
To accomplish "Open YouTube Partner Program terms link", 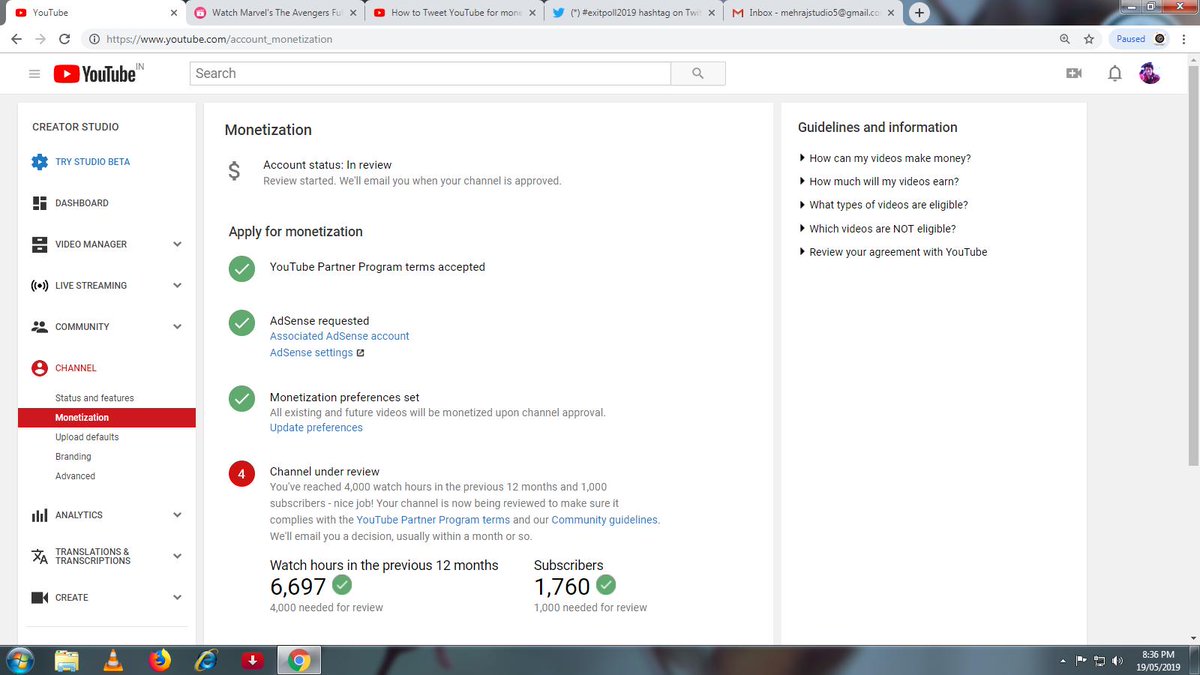I will coord(433,520).
